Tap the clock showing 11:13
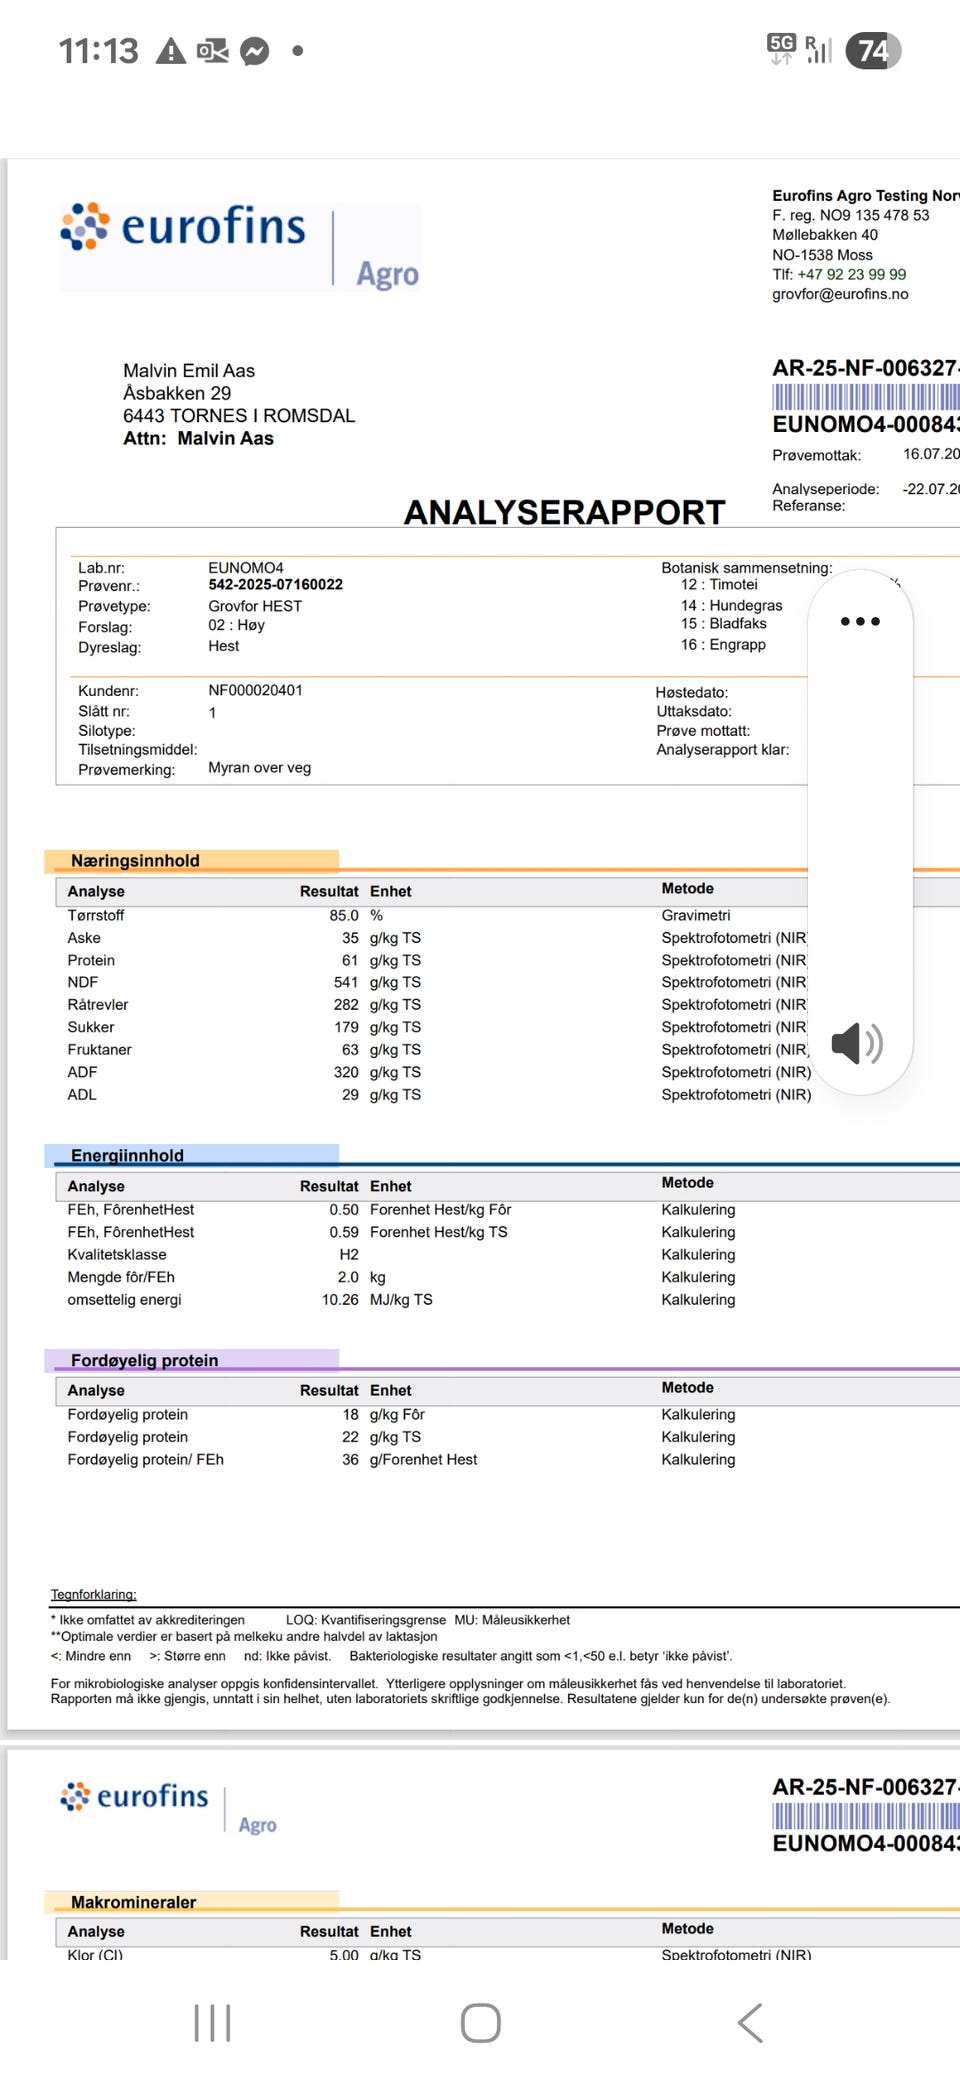This screenshot has height=2080, width=960. click(x=98, y=51)
